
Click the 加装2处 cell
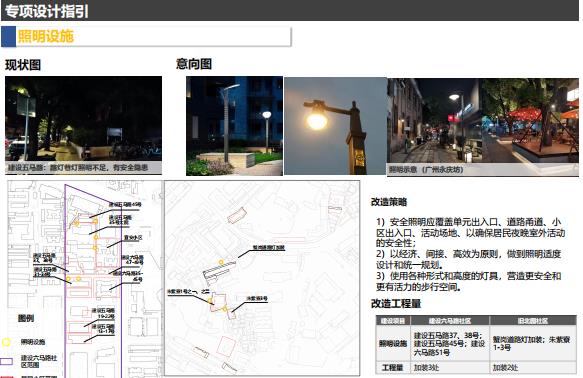[x=533, y=368]
